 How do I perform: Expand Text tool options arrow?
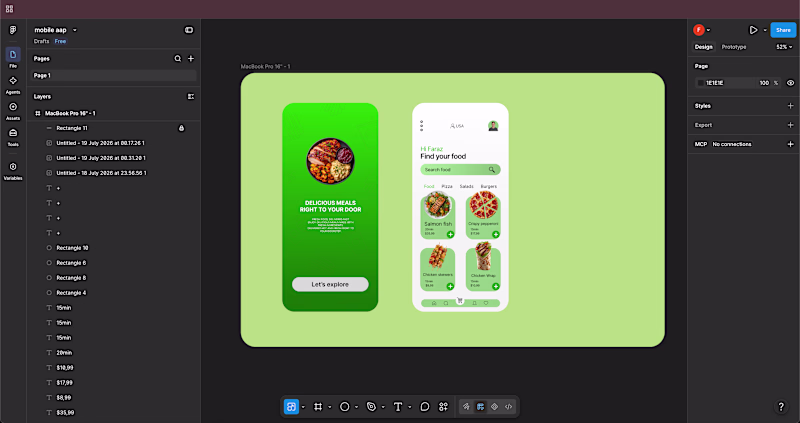click(x=409, y=407)
